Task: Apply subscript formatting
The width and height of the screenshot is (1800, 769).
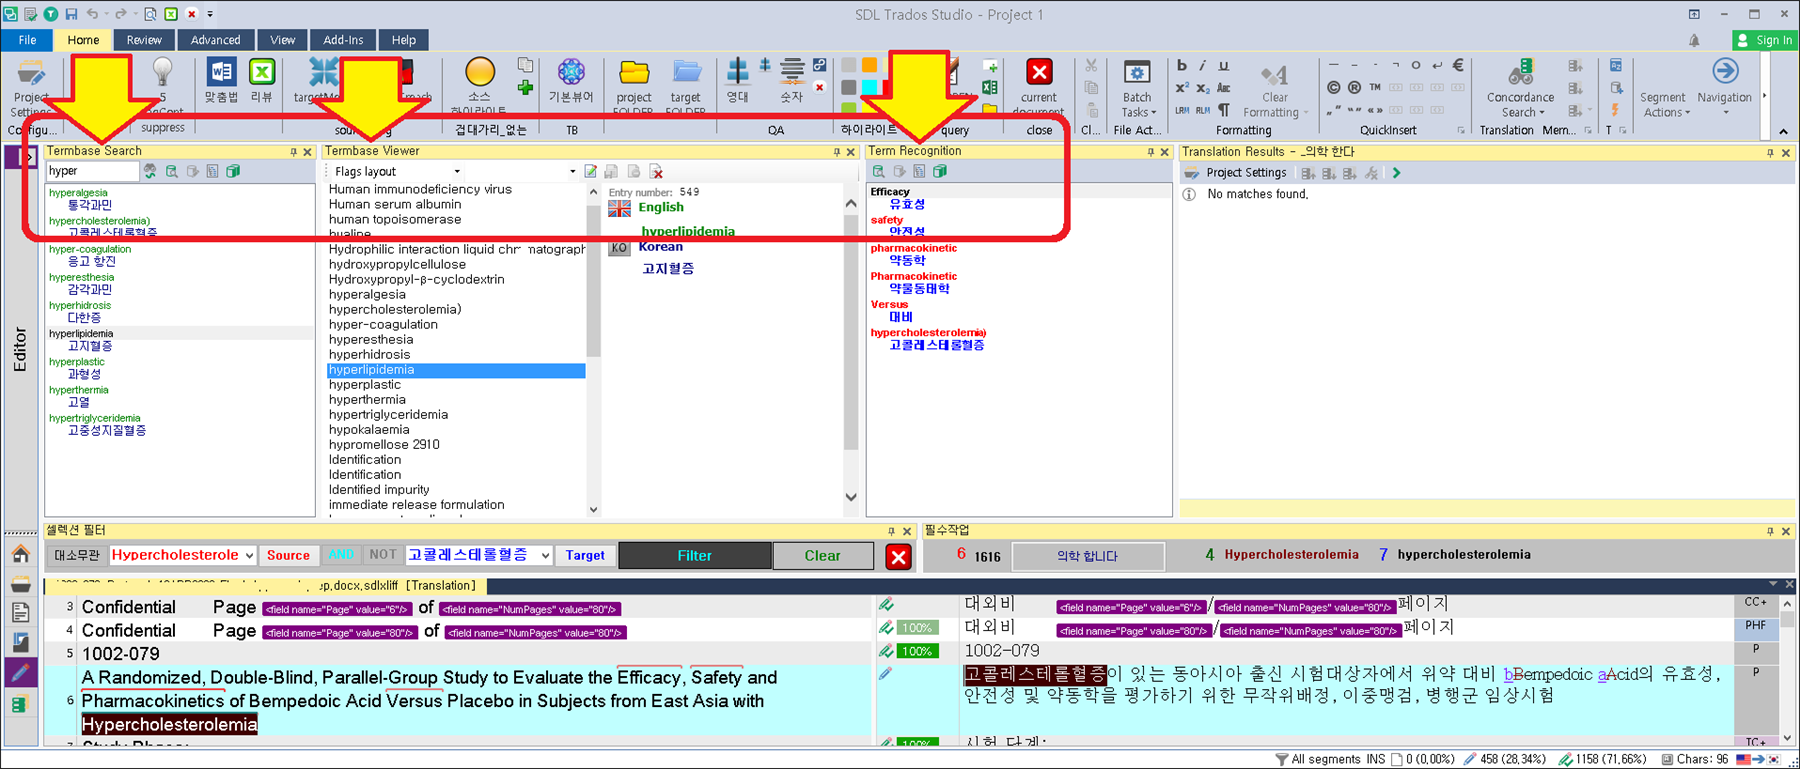Action: [1202, 88]
